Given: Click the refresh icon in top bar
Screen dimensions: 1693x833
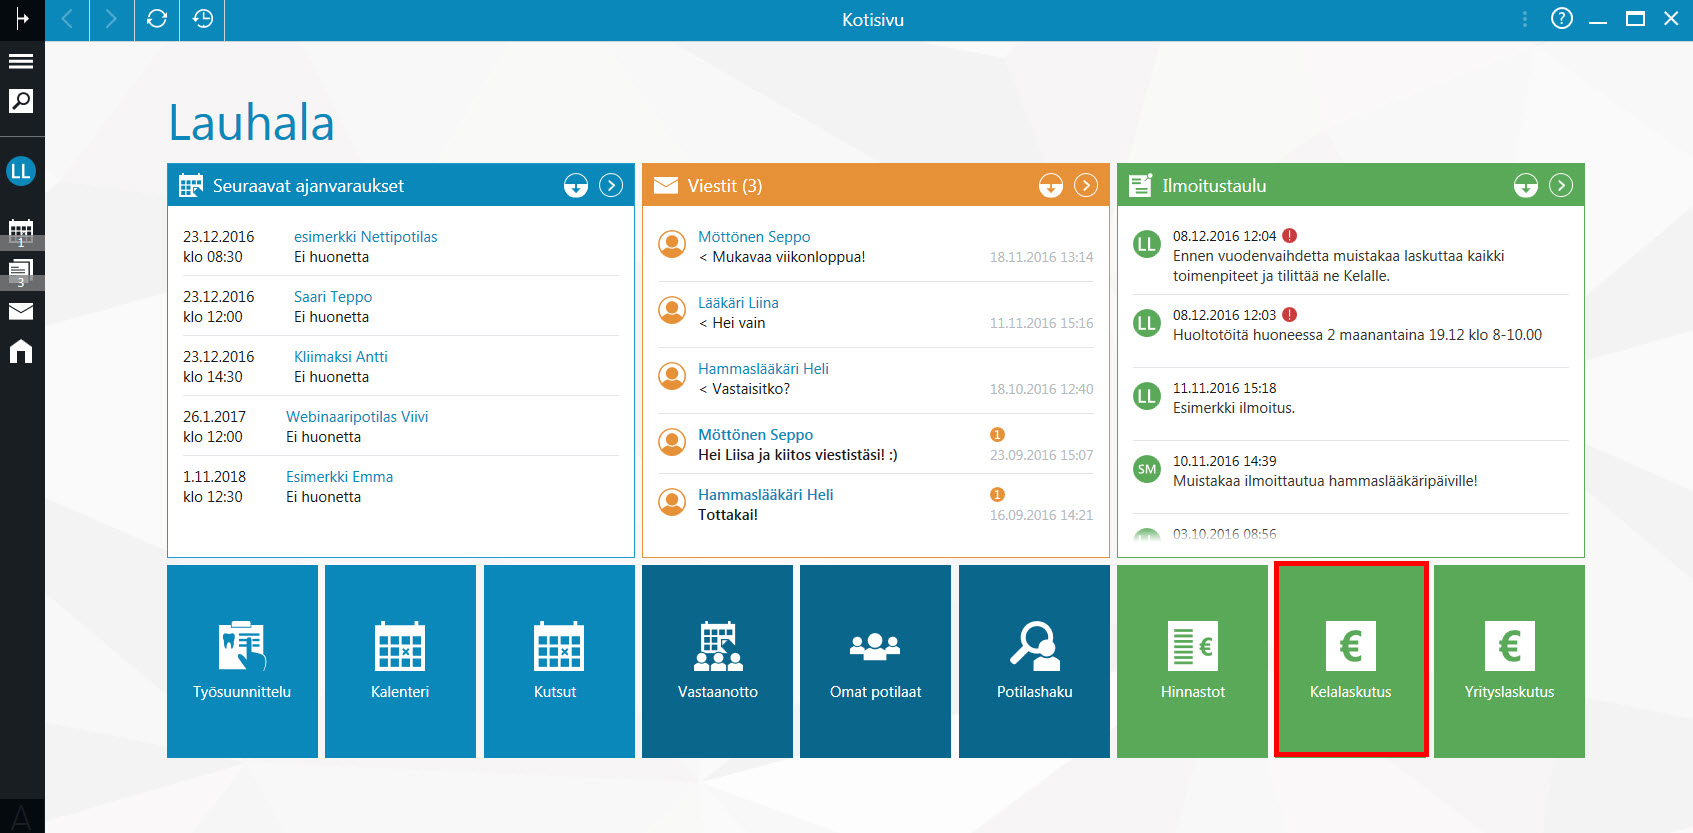Looking at the screenshot, I should 157,19.
